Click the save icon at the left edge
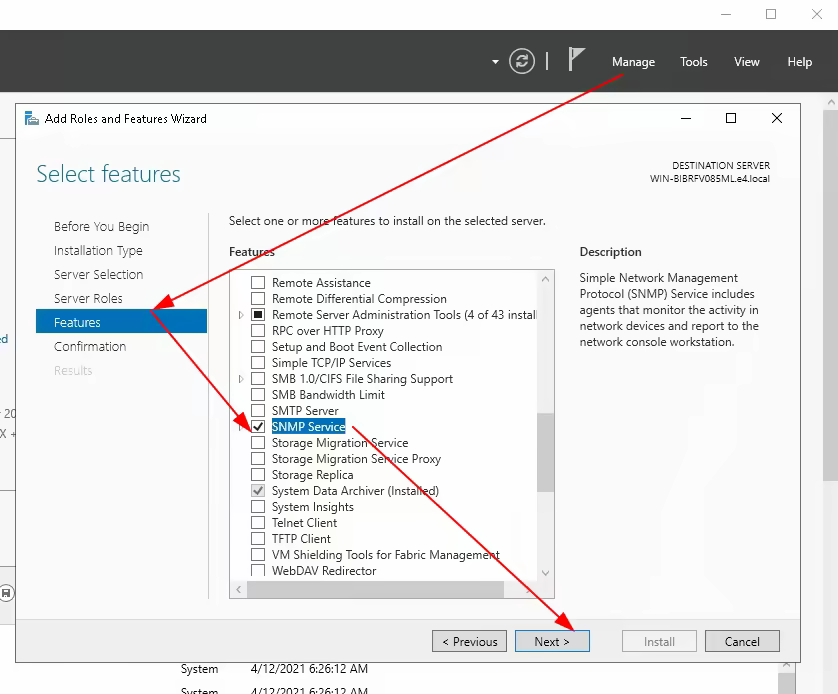 point(6,593)
